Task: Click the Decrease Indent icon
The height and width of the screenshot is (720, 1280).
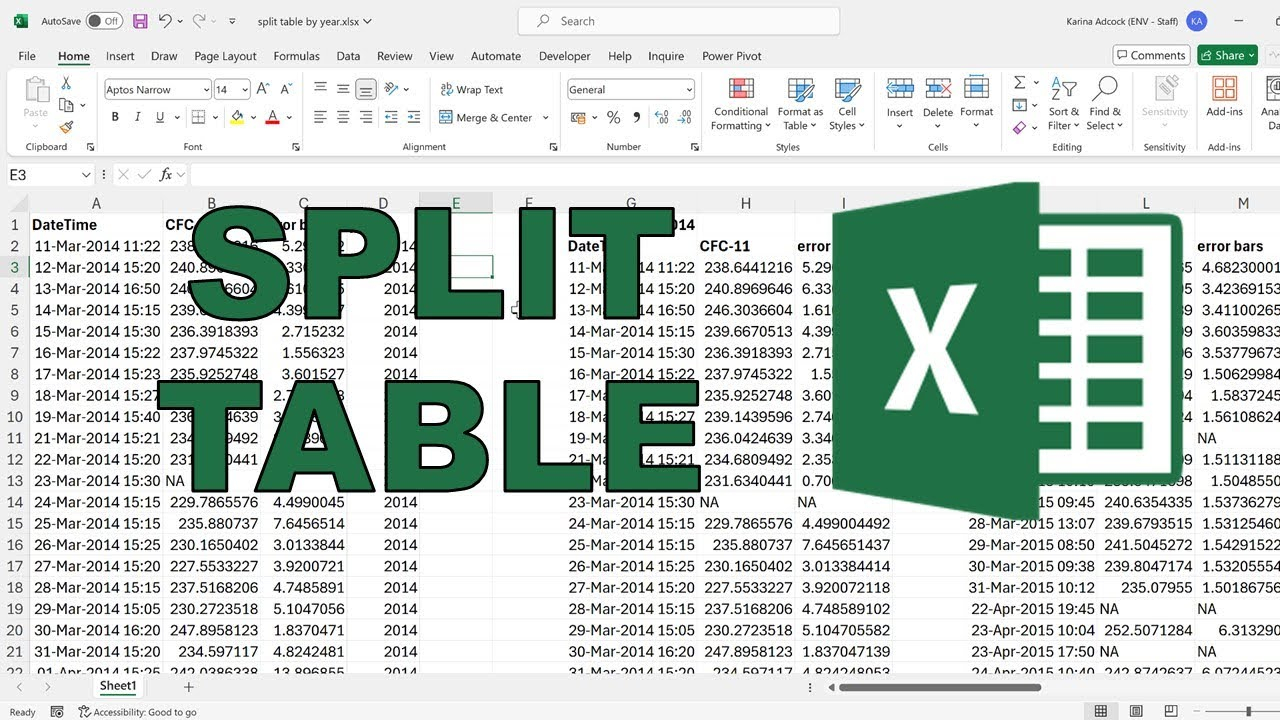Action: (x=392, y=117)
